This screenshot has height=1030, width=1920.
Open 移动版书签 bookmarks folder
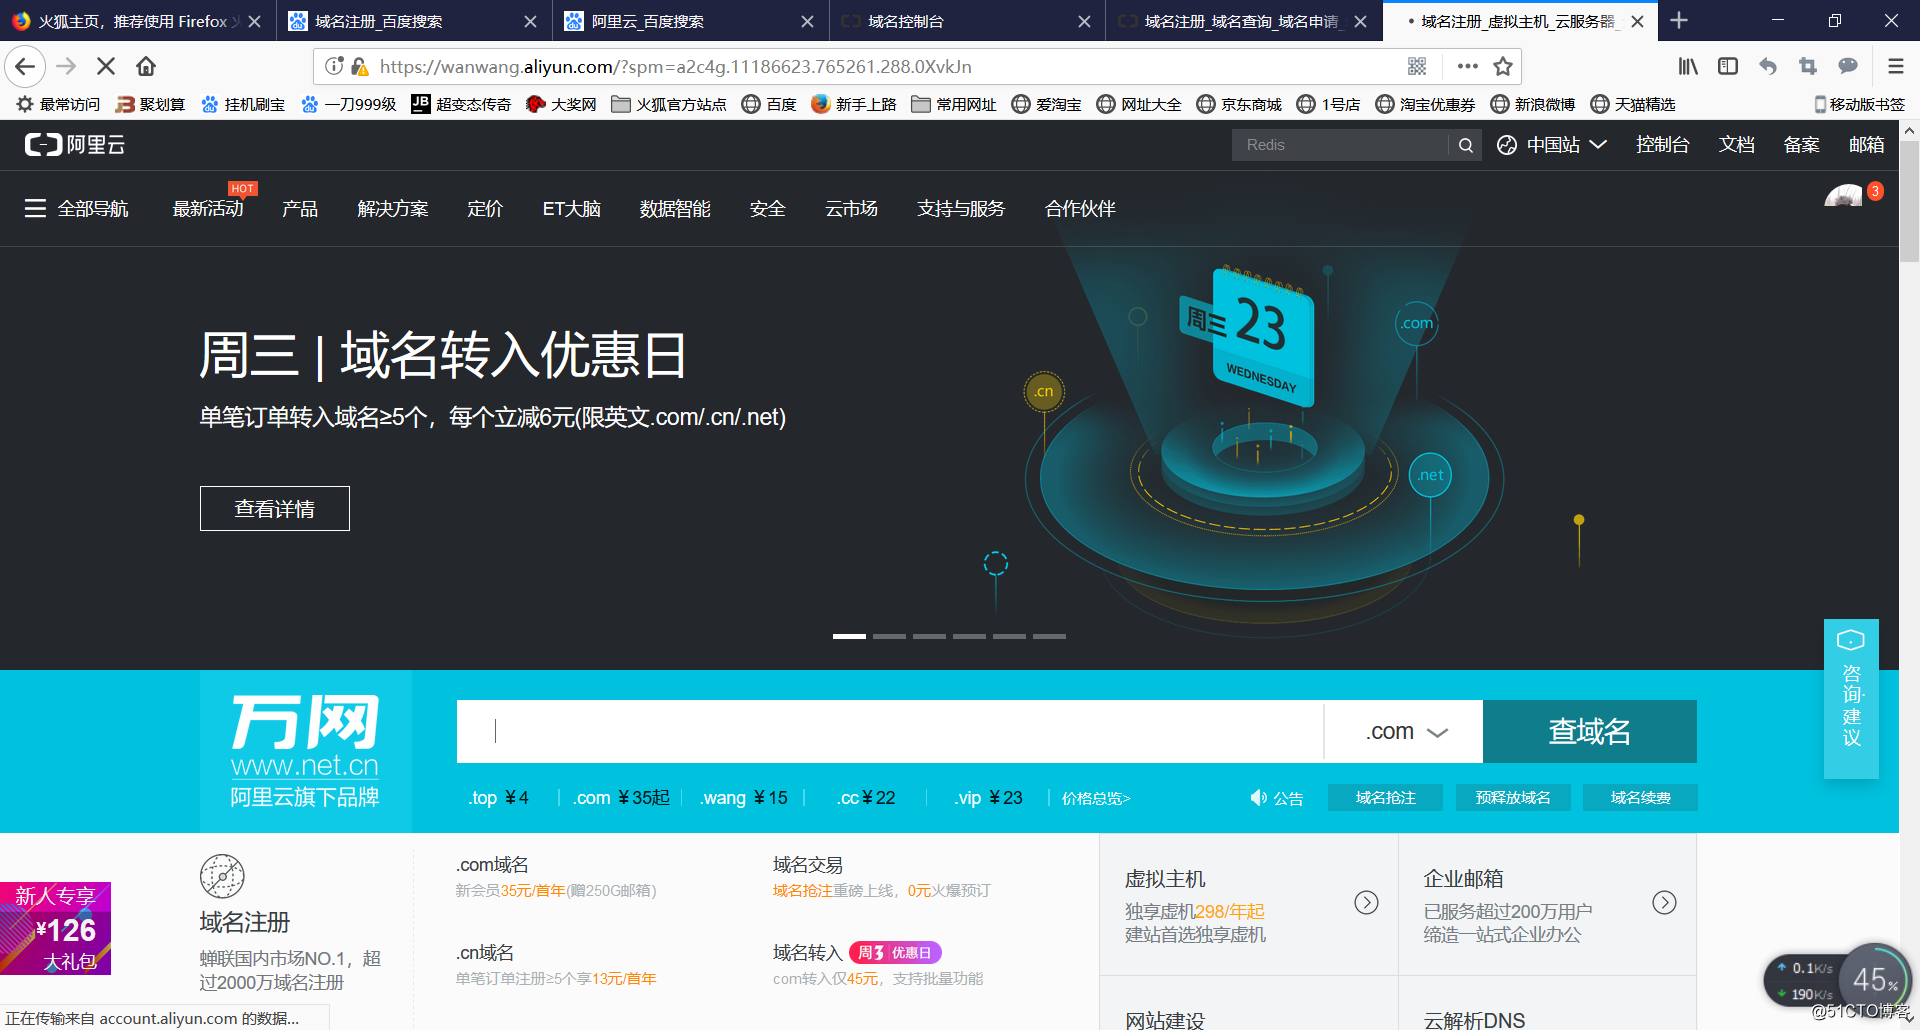point(1859,104)
